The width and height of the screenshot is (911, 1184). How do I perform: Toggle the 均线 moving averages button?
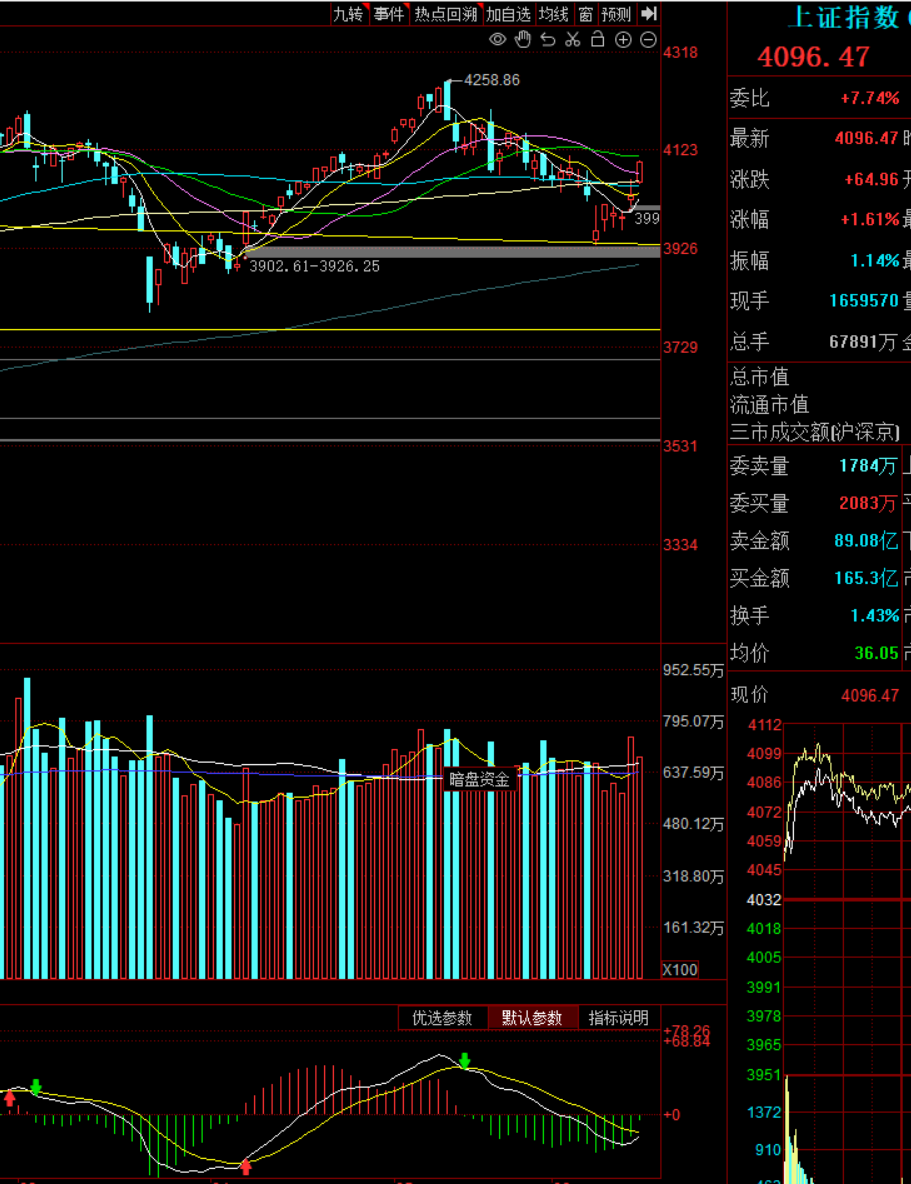tap(554, 14)
